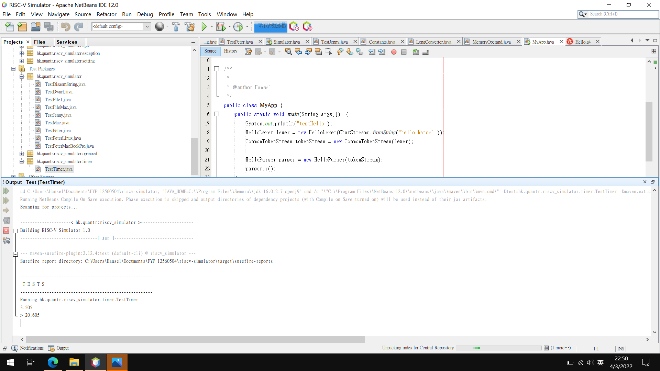Viewport: 660px width, 371px height.
Task: Switch to the Output tab in status bar
Action: point(59,348)
